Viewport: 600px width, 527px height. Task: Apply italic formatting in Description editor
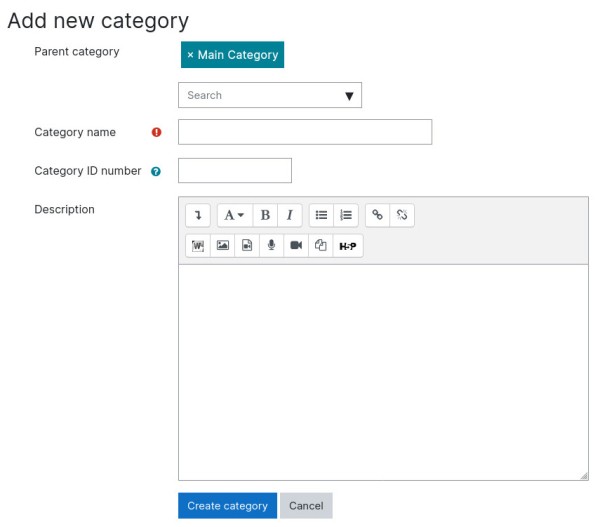click(290, 215)
